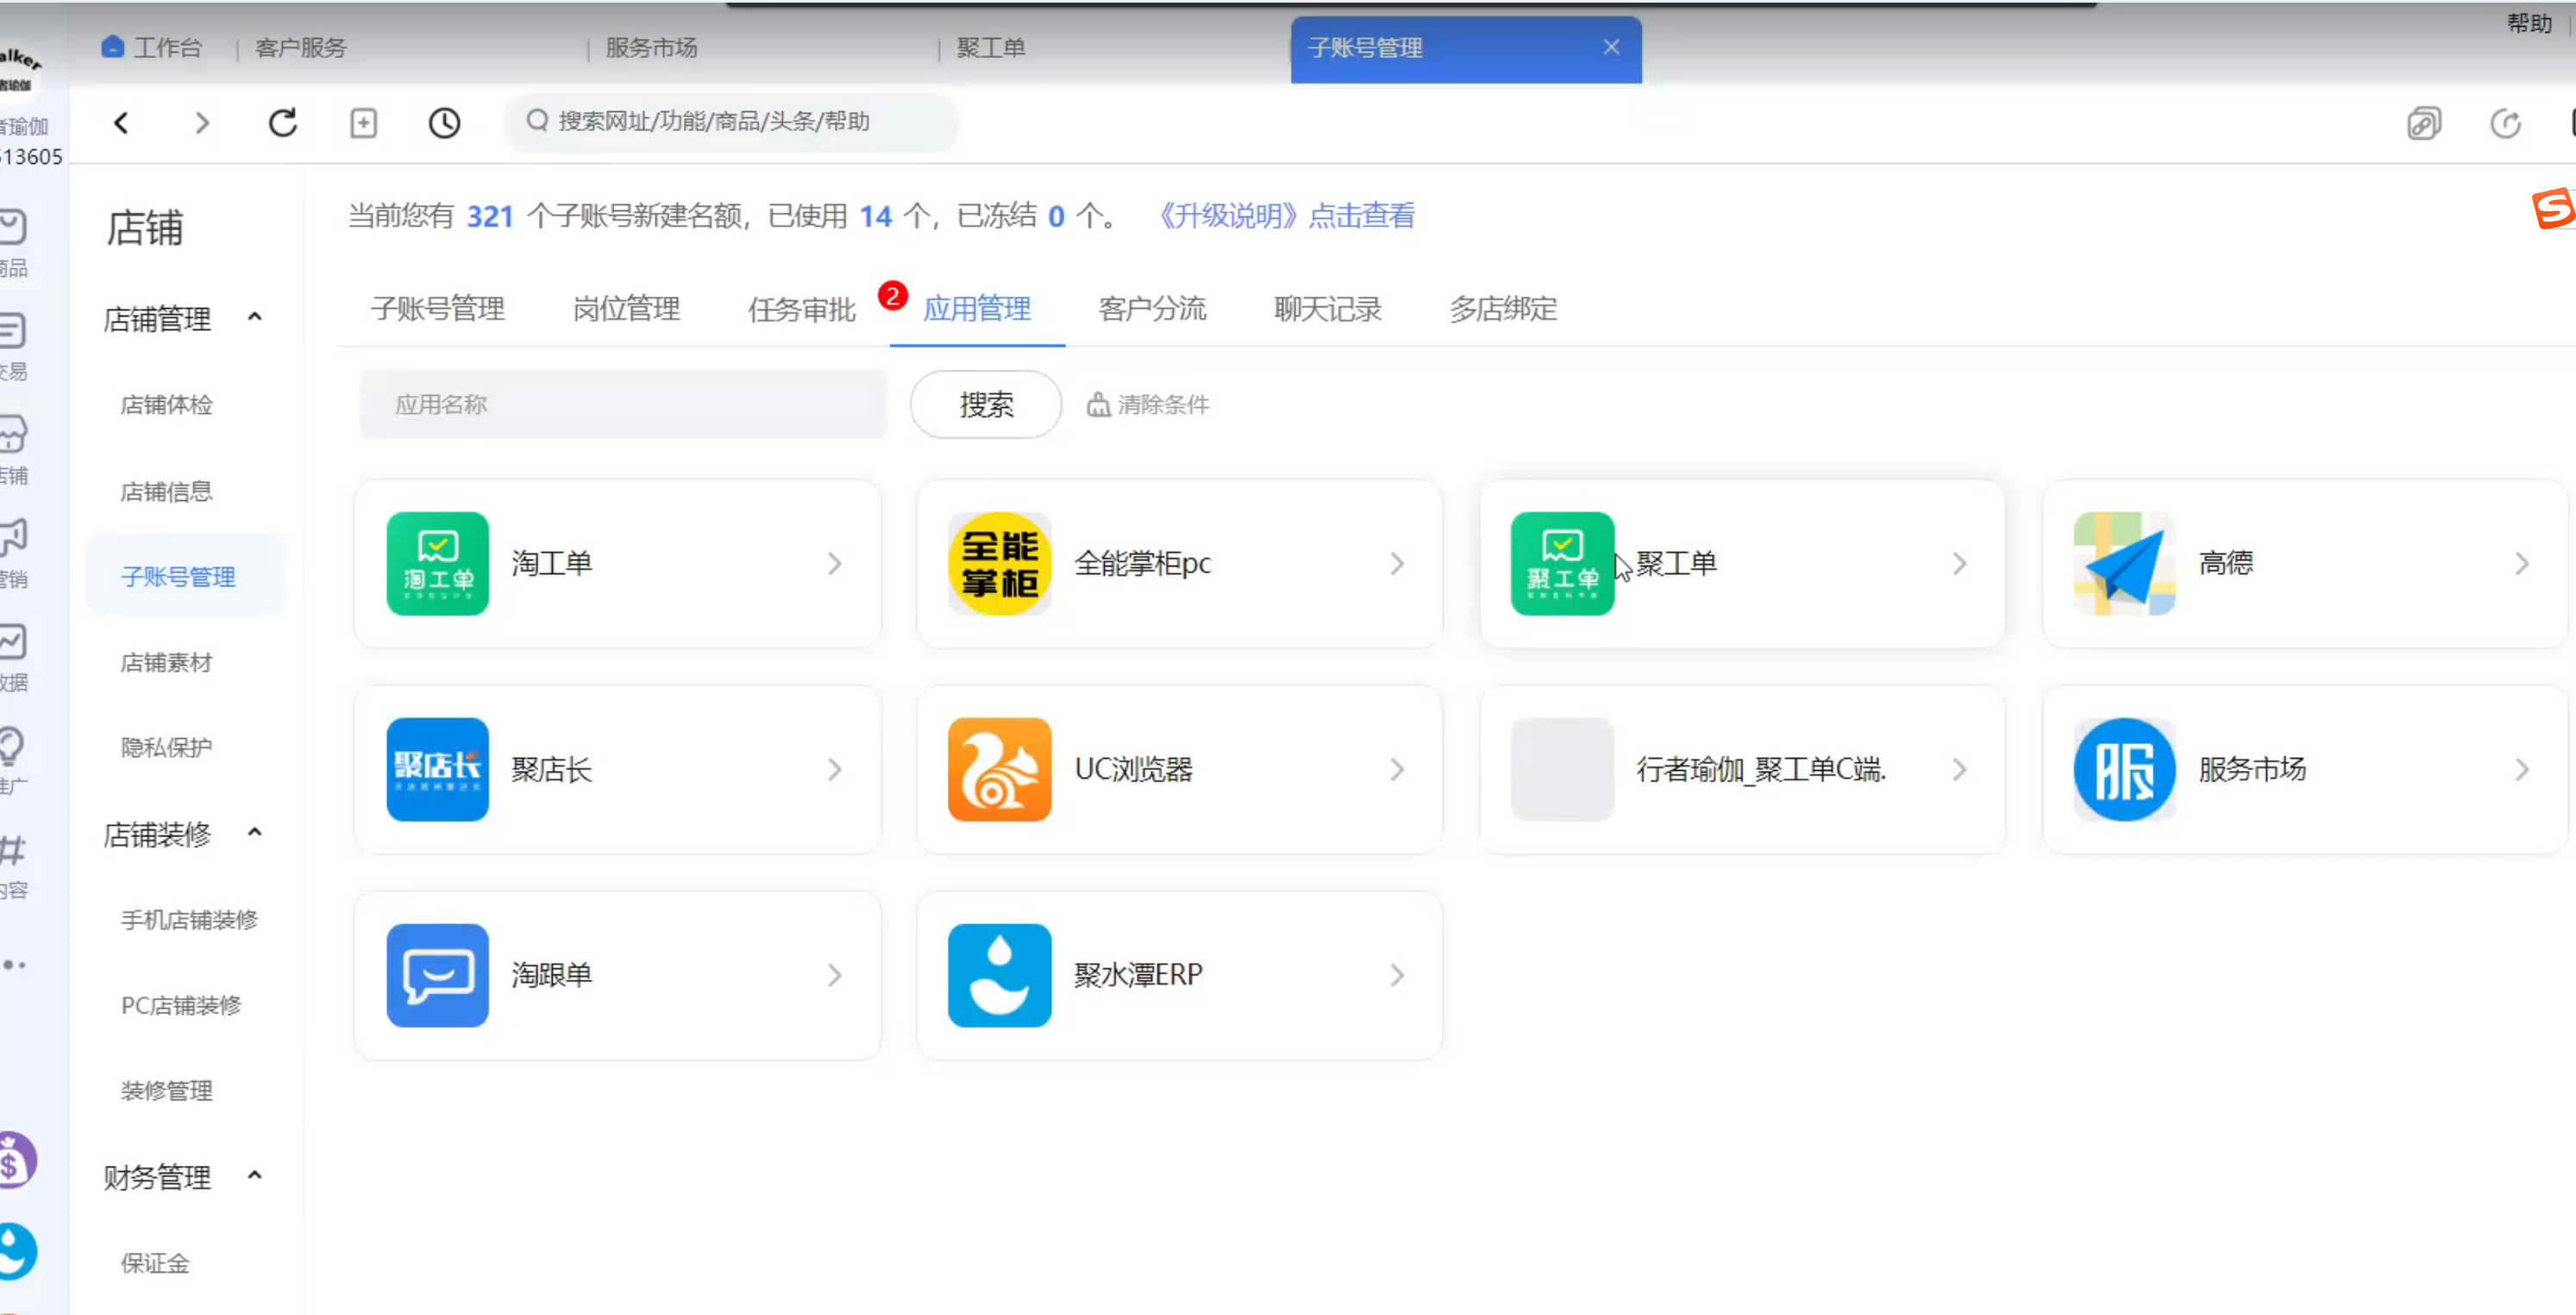Click the link-chain icon in the top-right toolbar

pos(2424,123)
